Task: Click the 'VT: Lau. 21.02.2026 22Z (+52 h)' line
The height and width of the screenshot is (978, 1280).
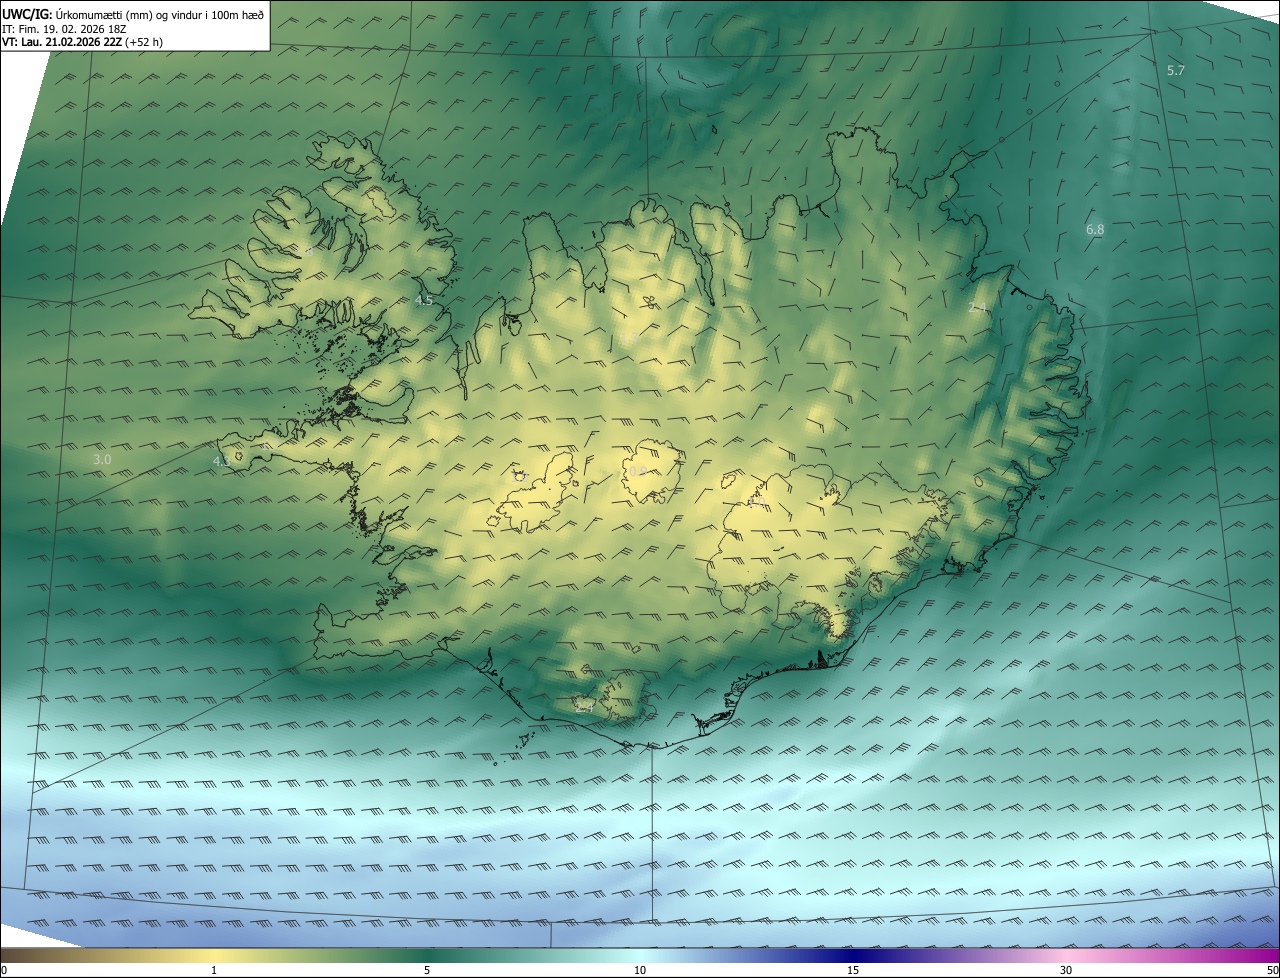Action: [x=83, y=42]
